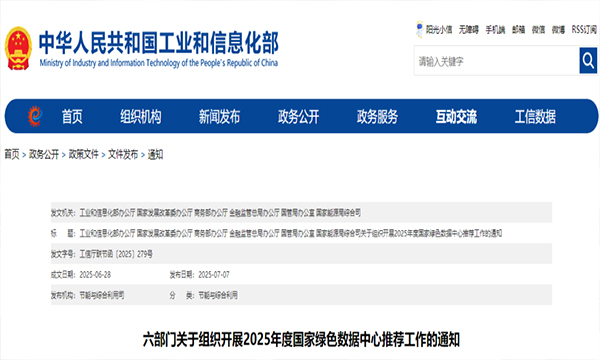600x360 pixels.
Task: Click the blue search magnifier button
Action: pos(588,60)
